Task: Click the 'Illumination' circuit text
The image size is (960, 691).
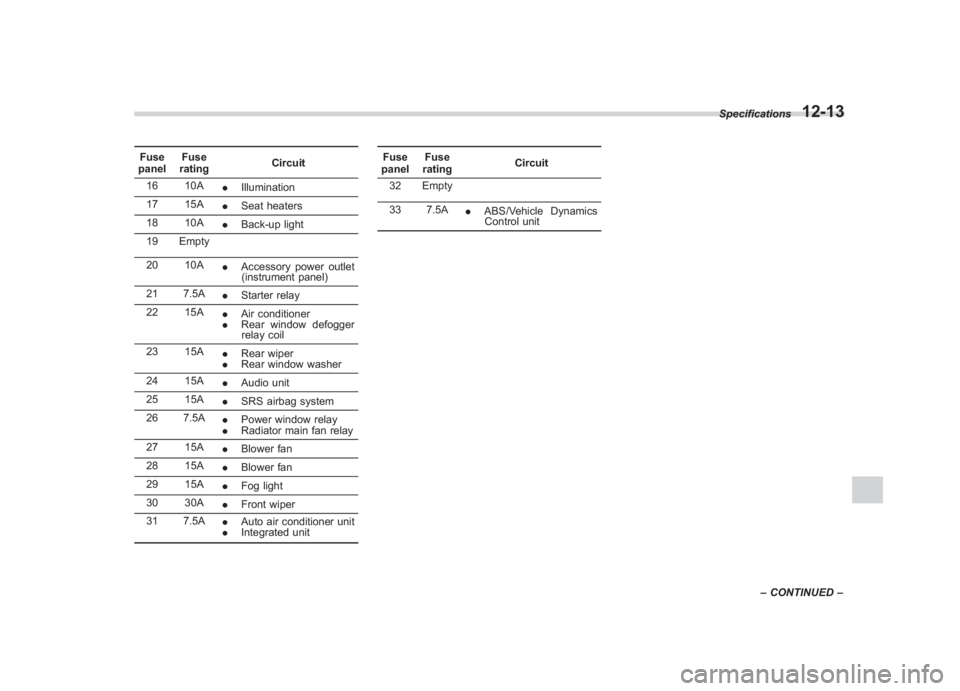Action: coord(268,187)
